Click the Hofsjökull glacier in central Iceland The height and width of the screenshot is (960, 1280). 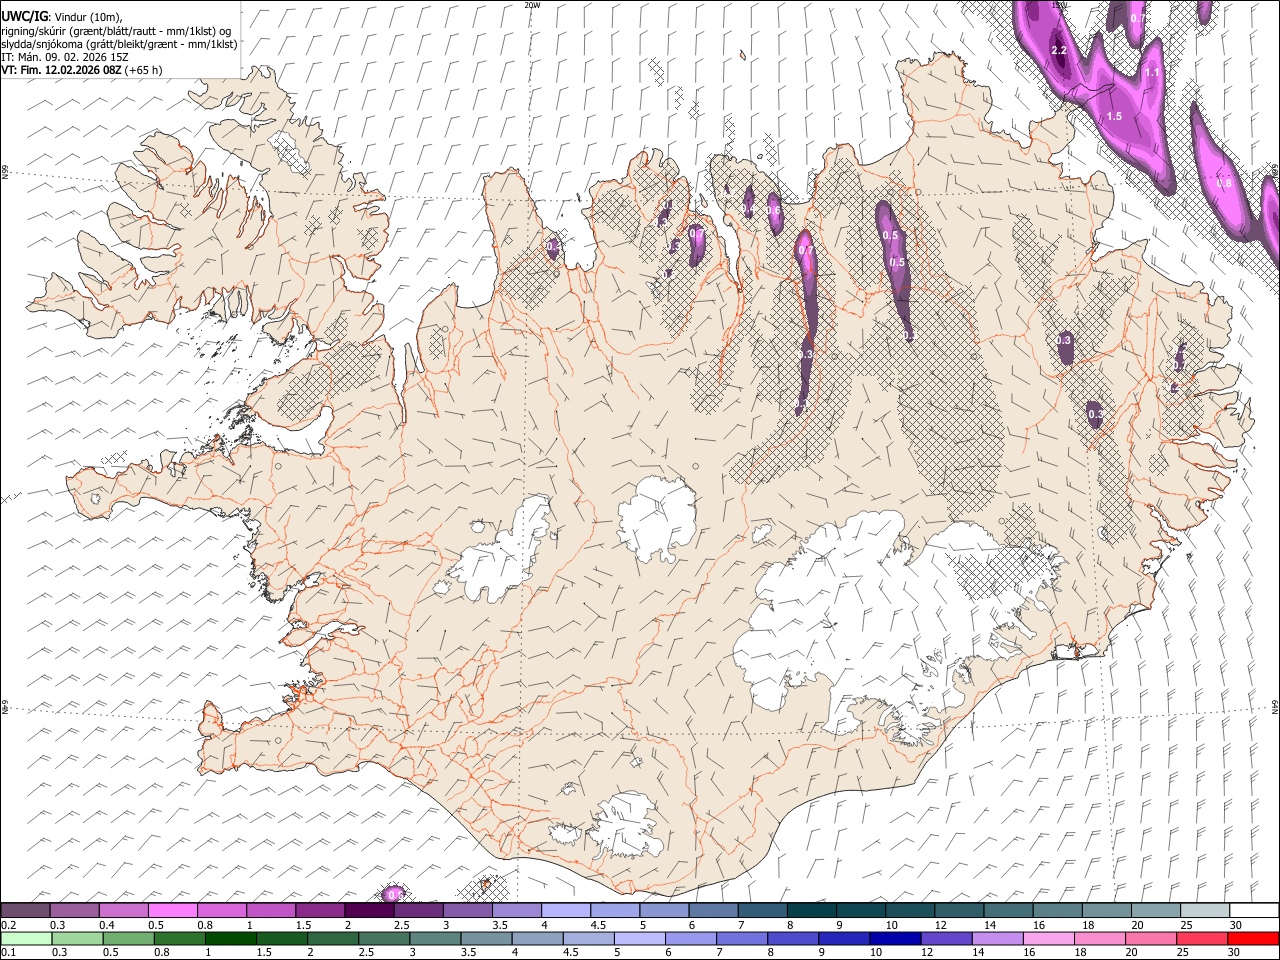click(x=657, y=517)
